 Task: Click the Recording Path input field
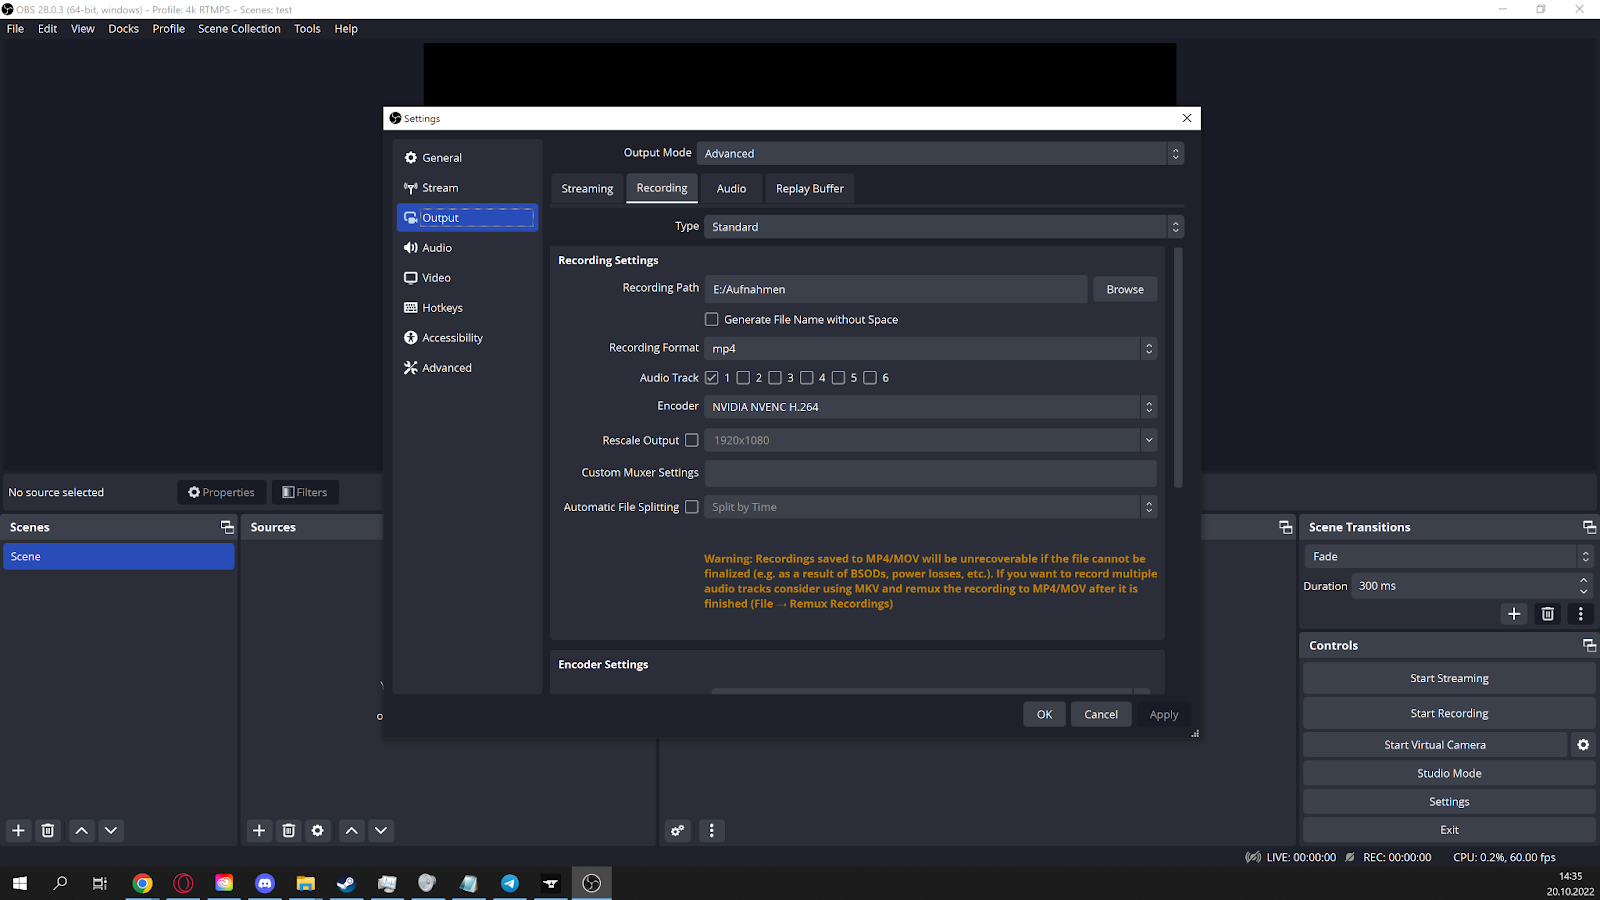896,289
